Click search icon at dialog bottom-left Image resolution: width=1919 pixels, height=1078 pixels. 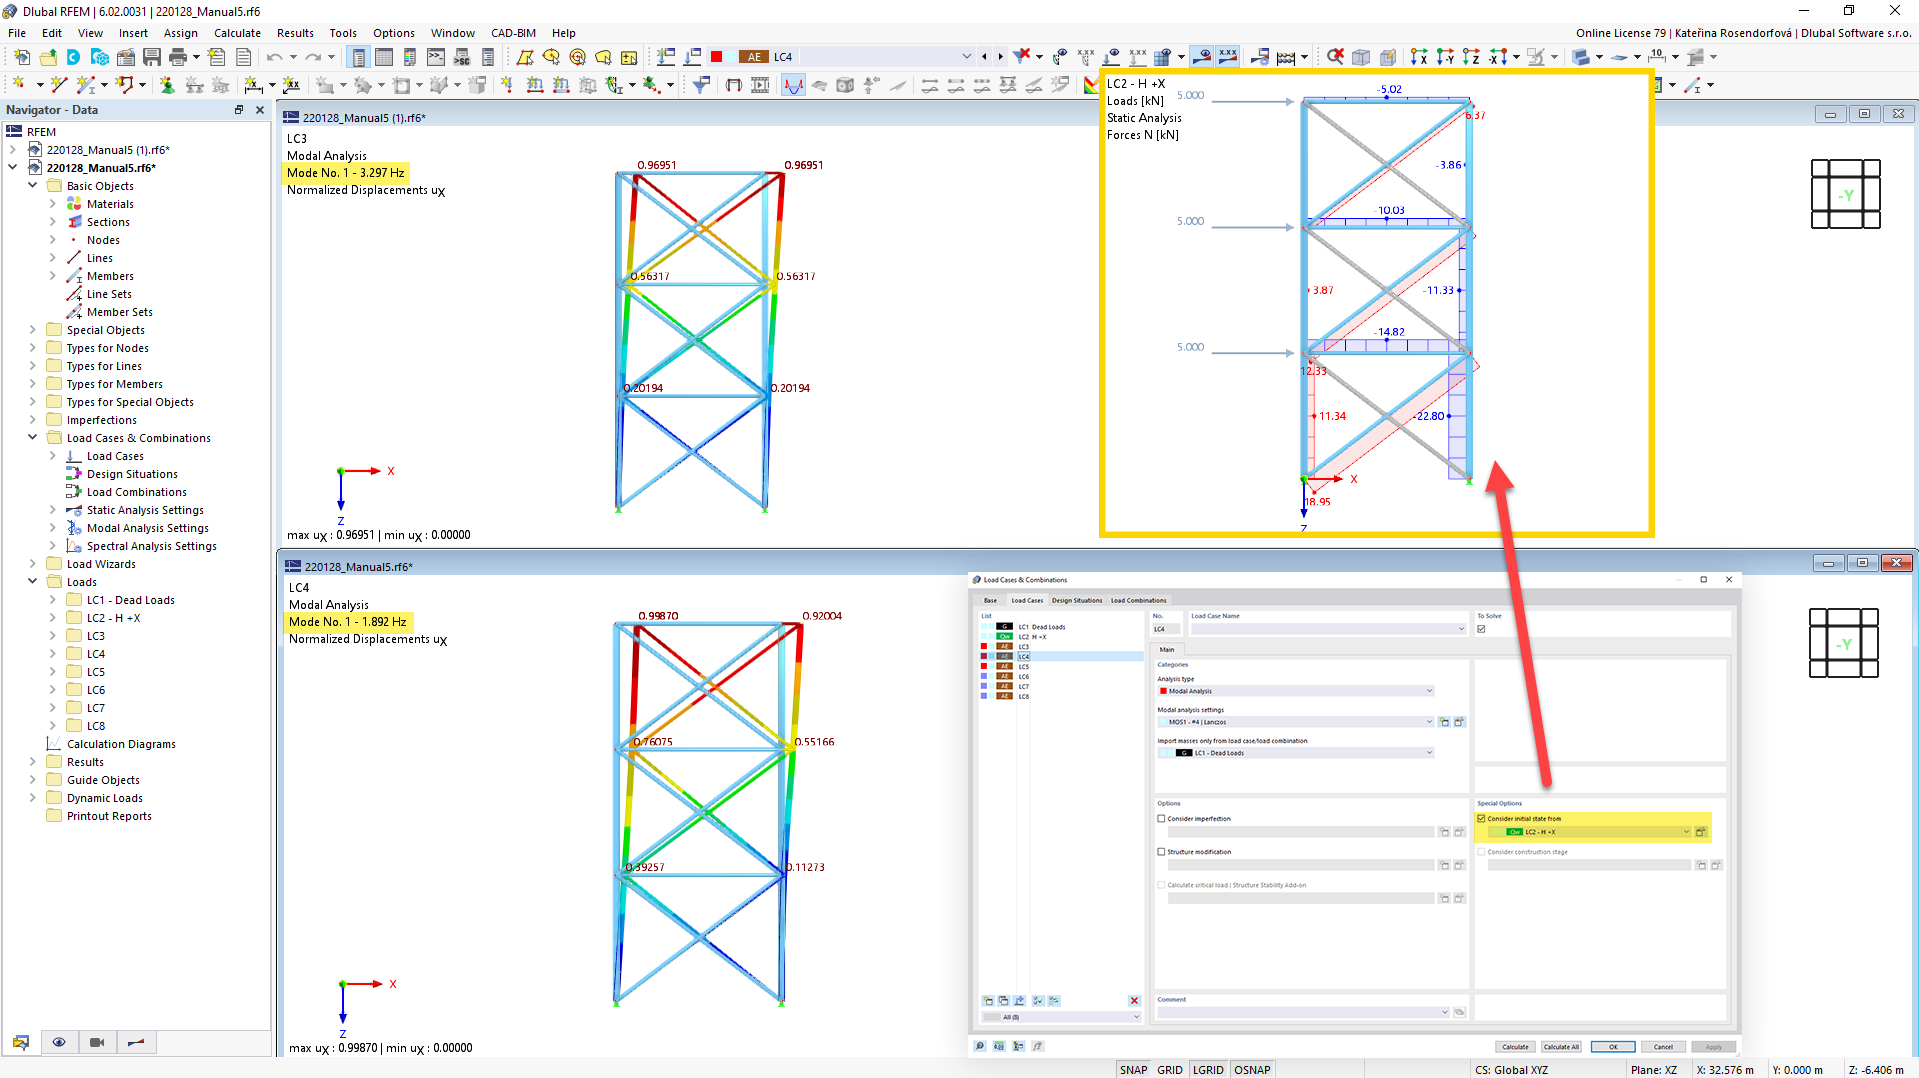coord(980,1046)
